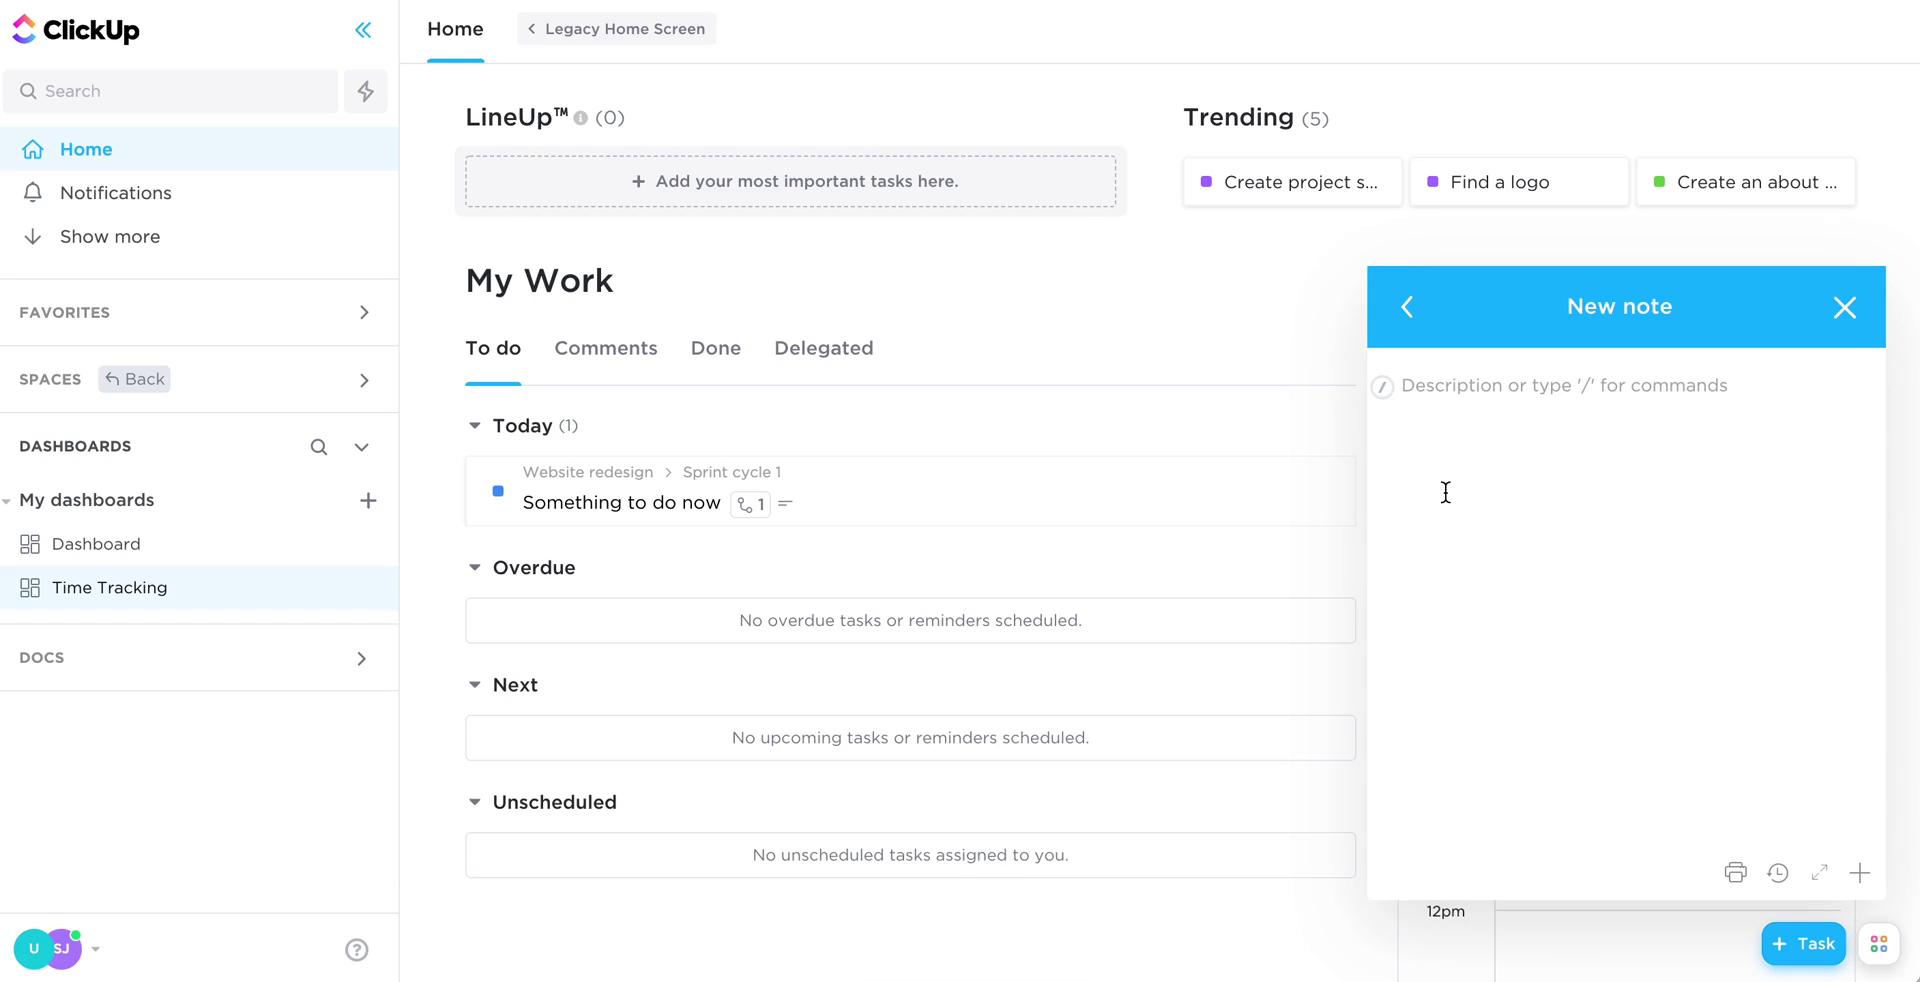Open the Create an about ... trending card

1746,182
